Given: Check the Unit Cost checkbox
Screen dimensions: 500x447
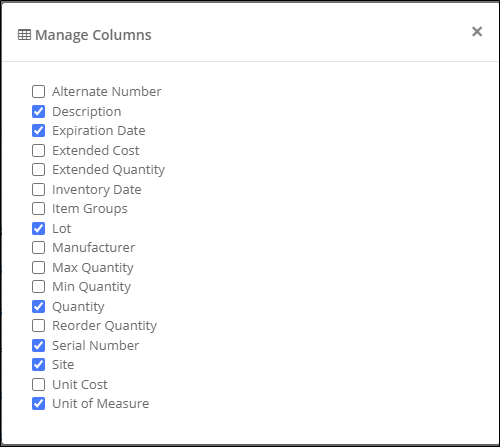Looking at the screenshot, I should tap(39, 384).
